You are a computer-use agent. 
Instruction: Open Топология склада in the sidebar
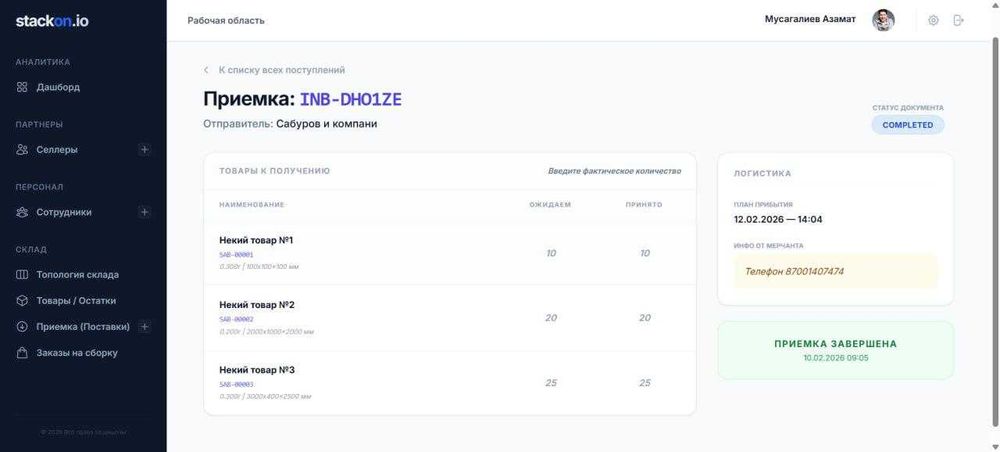[x=77, y=275]
